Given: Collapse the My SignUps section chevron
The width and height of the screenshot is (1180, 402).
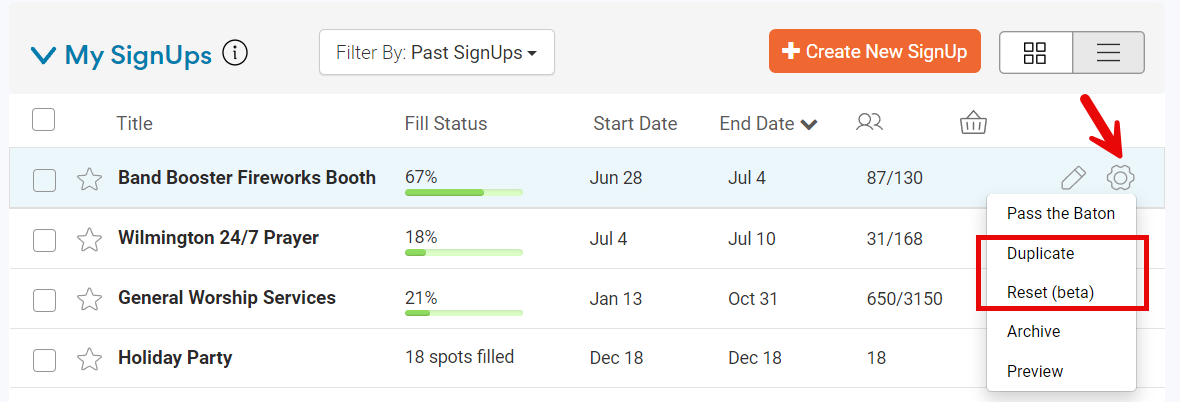Looking at the screenshot, I should [43, 55].
